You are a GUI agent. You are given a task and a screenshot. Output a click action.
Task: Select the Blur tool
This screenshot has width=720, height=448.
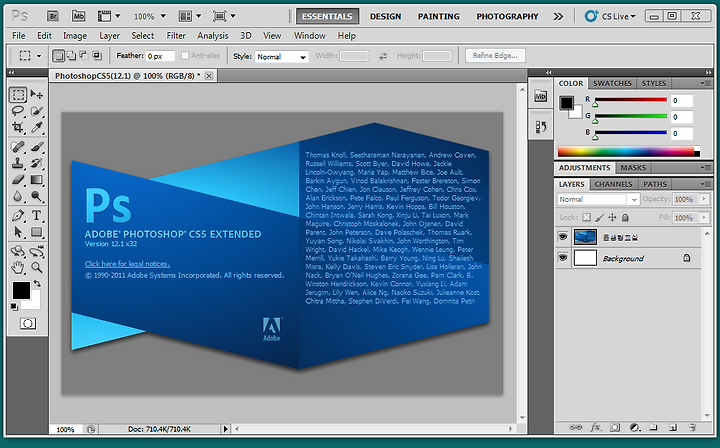[18, 196]
